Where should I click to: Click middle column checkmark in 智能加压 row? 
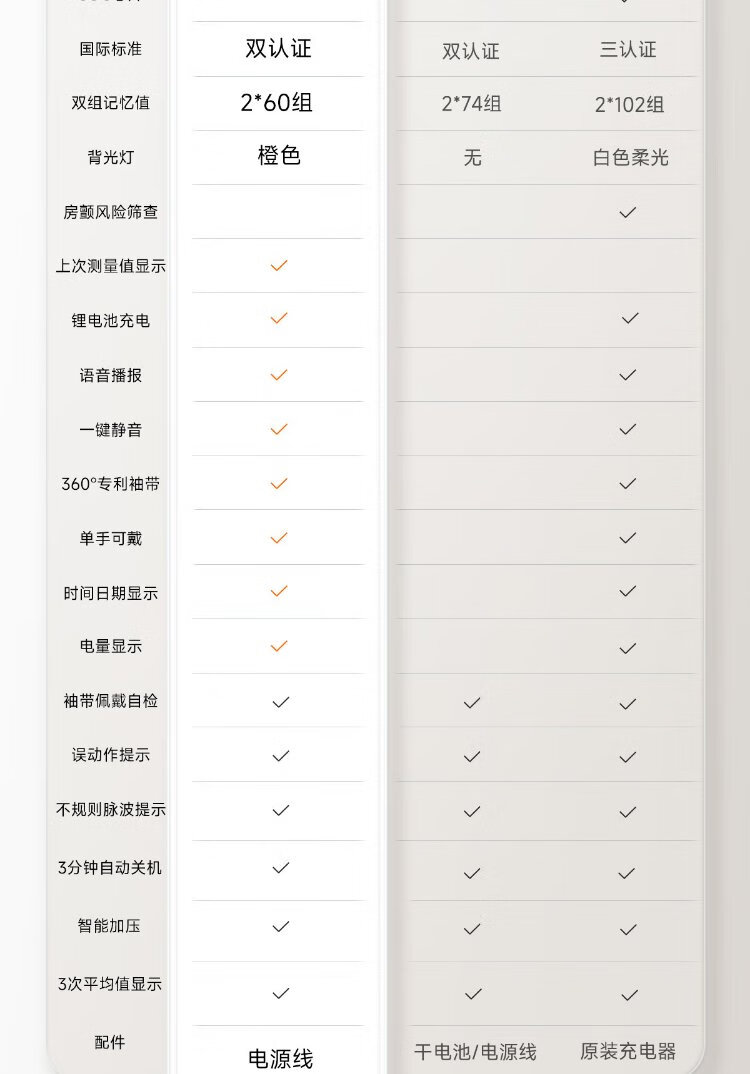(472, 929)
